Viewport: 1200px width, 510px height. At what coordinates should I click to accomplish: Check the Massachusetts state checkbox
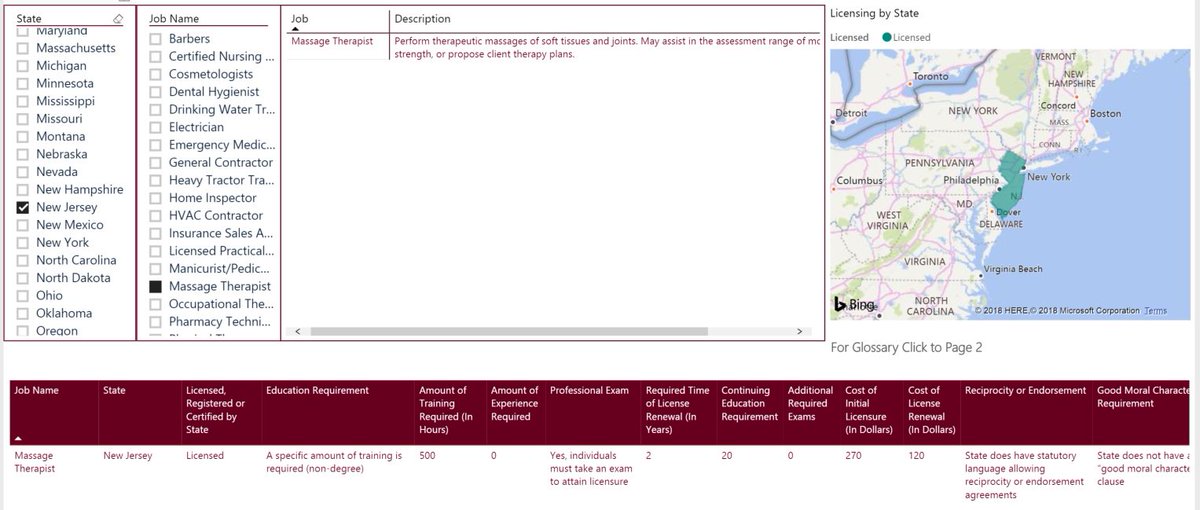(23, 48)
